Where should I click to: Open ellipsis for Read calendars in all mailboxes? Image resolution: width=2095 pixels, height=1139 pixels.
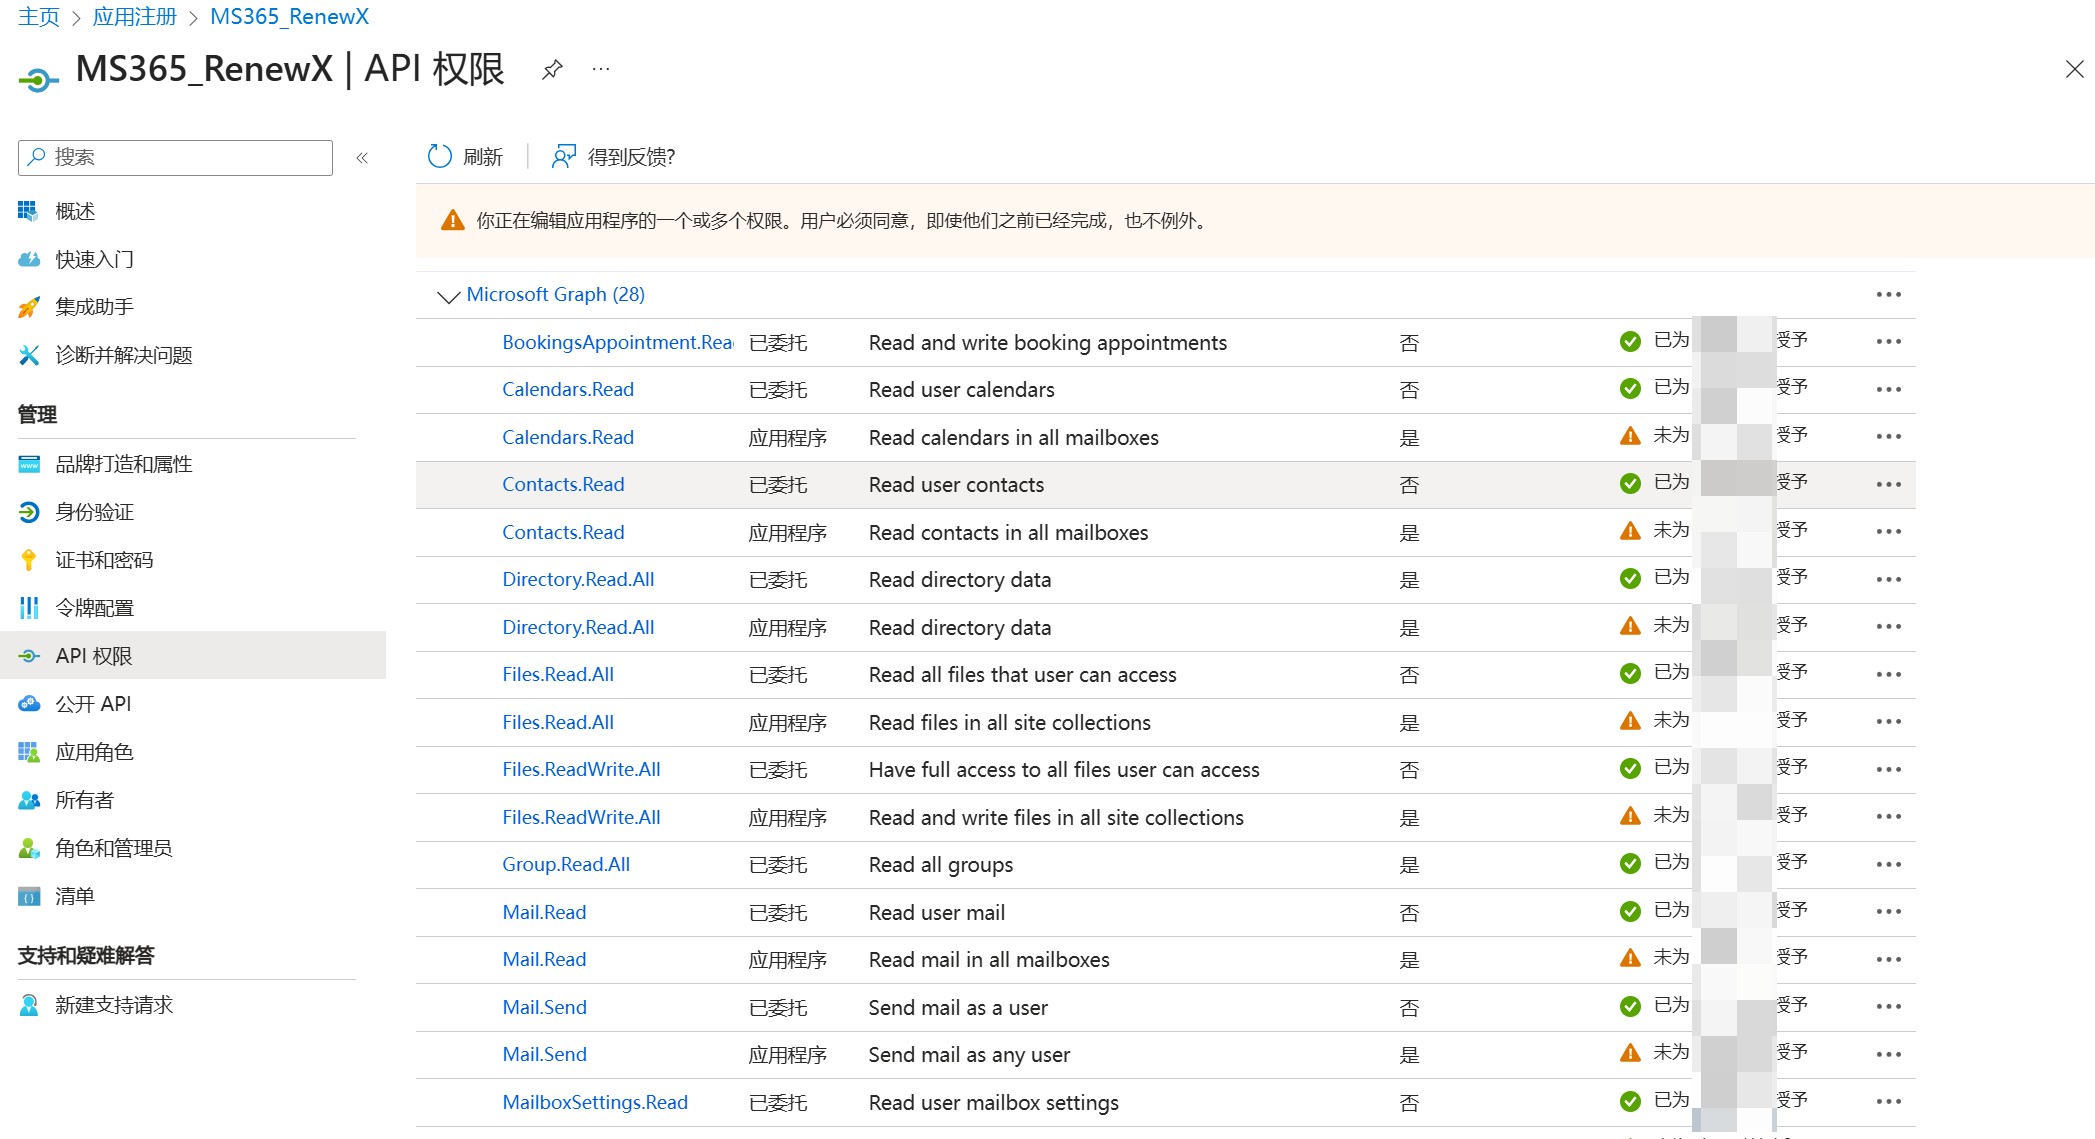click(x=1888, y=437)
